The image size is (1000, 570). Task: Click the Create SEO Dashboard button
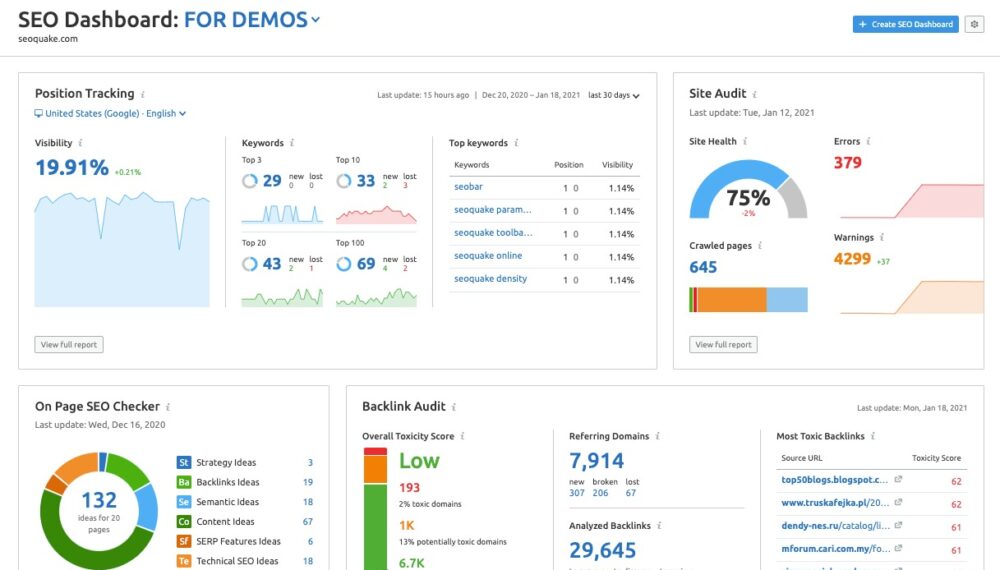click(906, 24)
